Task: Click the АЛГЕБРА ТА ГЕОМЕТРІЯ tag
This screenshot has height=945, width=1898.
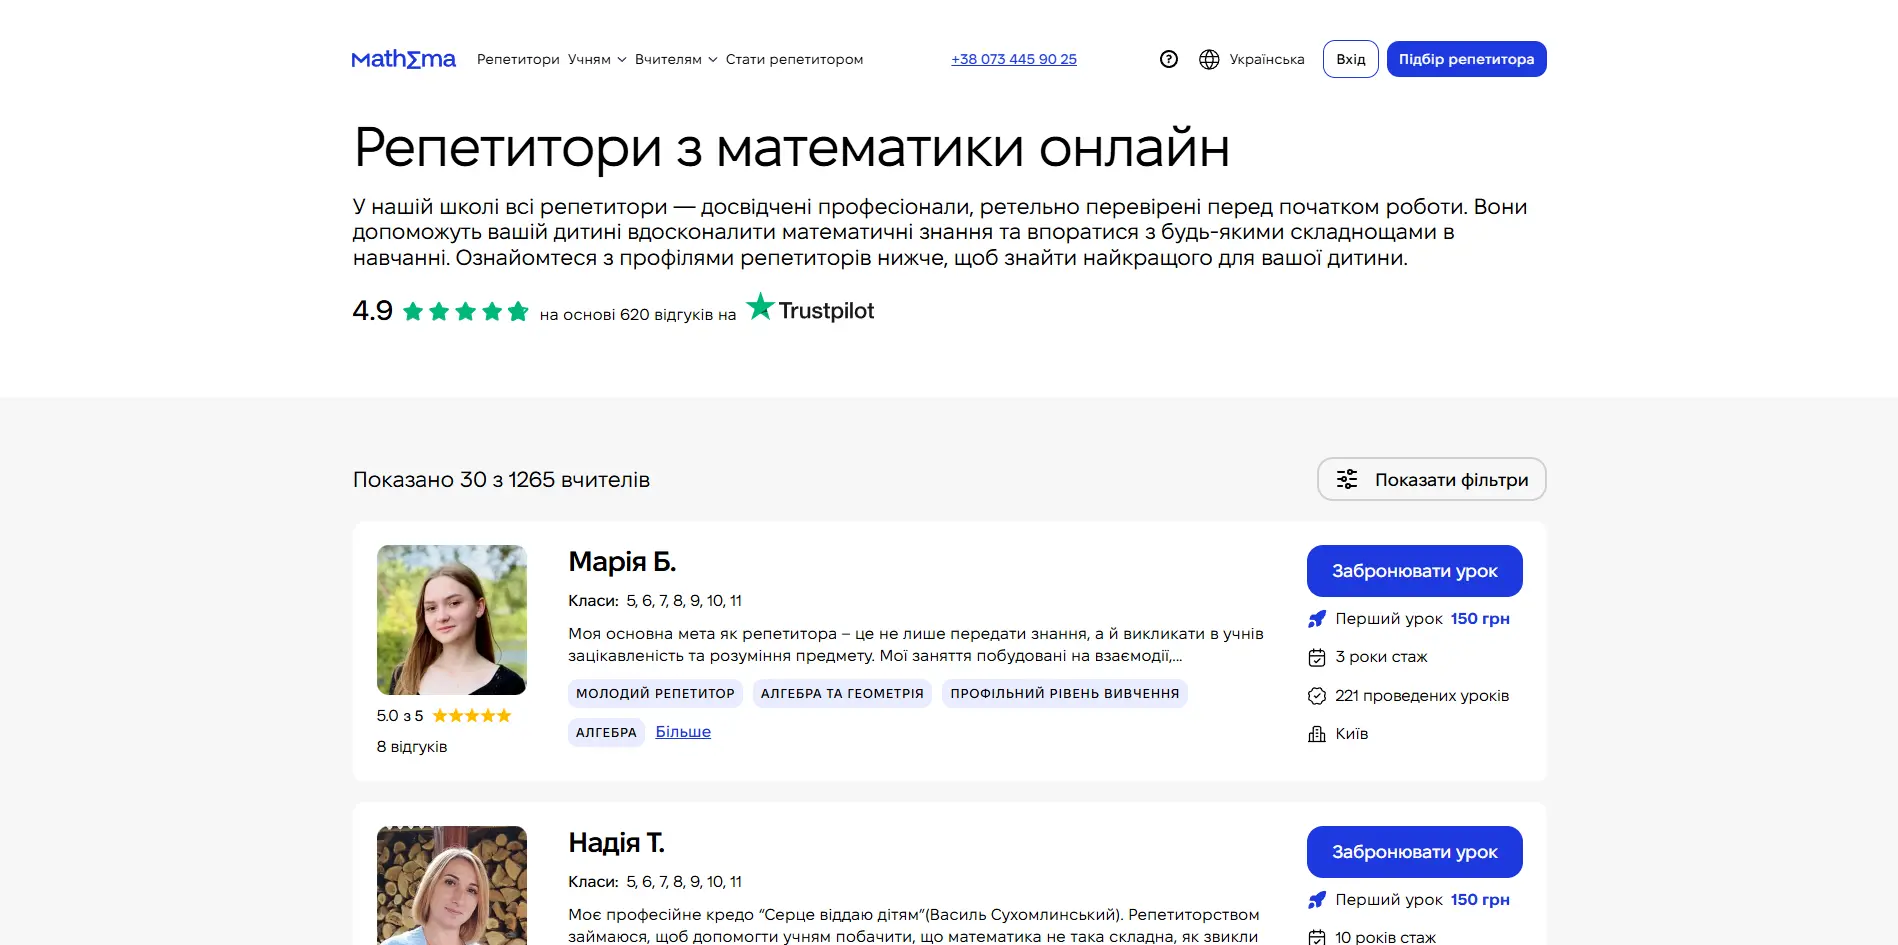Action: pos(842,693)
